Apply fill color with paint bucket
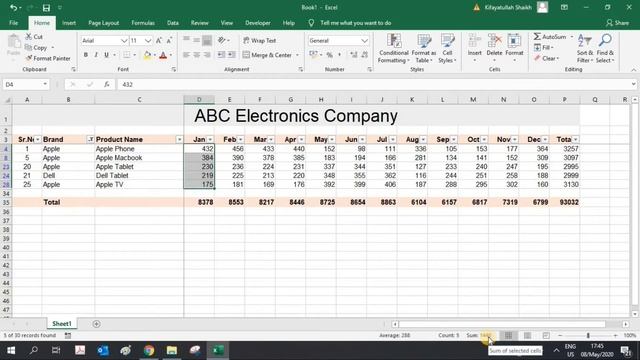Image resolution: width=640 pixels, height=360 pixels. [x=147, y=55]
